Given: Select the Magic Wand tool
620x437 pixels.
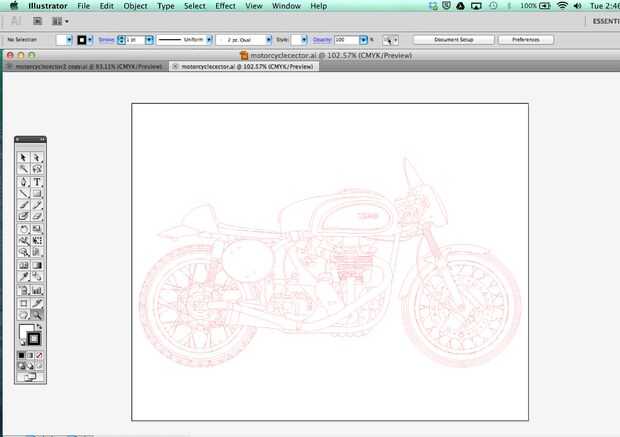Looking at the screenshot, I should (x=24, y=169).
